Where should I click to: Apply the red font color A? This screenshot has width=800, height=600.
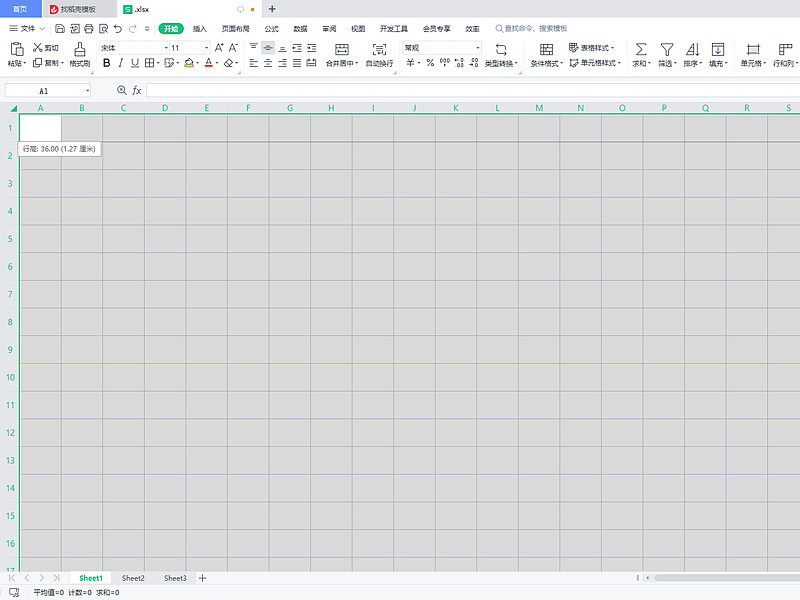pyautogui.click(x=209, y=63)
